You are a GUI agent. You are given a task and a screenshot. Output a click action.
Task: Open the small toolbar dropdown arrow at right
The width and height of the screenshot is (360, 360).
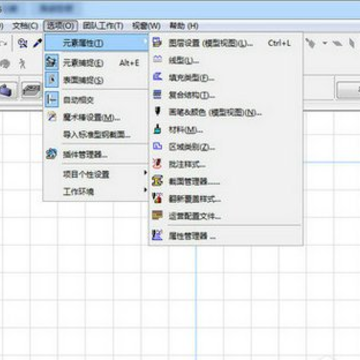(x=324, y=43)
